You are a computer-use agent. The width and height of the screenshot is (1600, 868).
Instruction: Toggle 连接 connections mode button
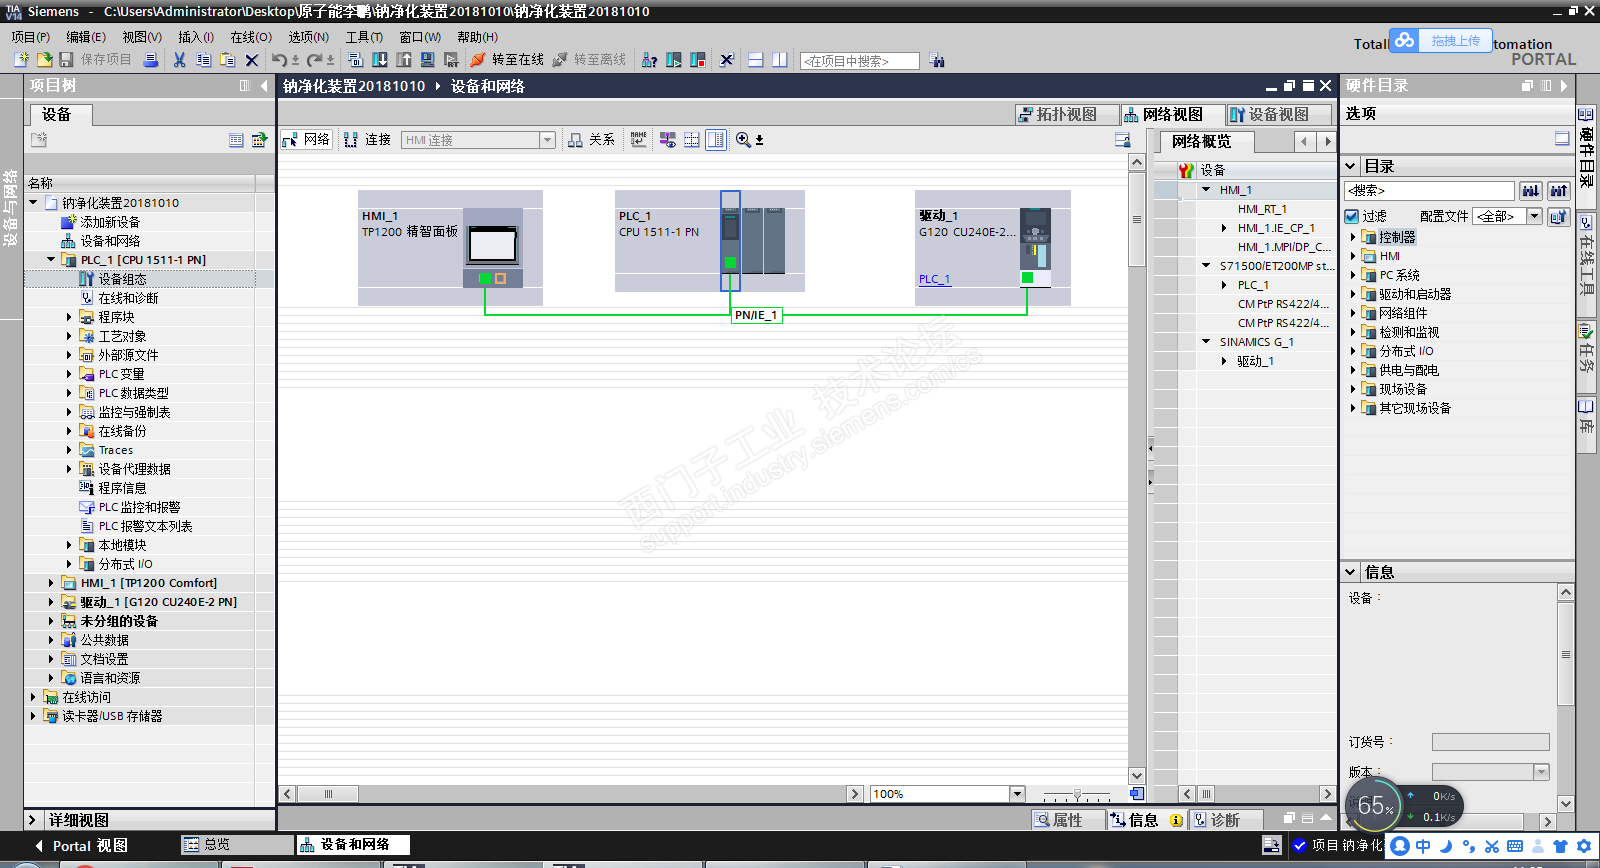(368, 140)
